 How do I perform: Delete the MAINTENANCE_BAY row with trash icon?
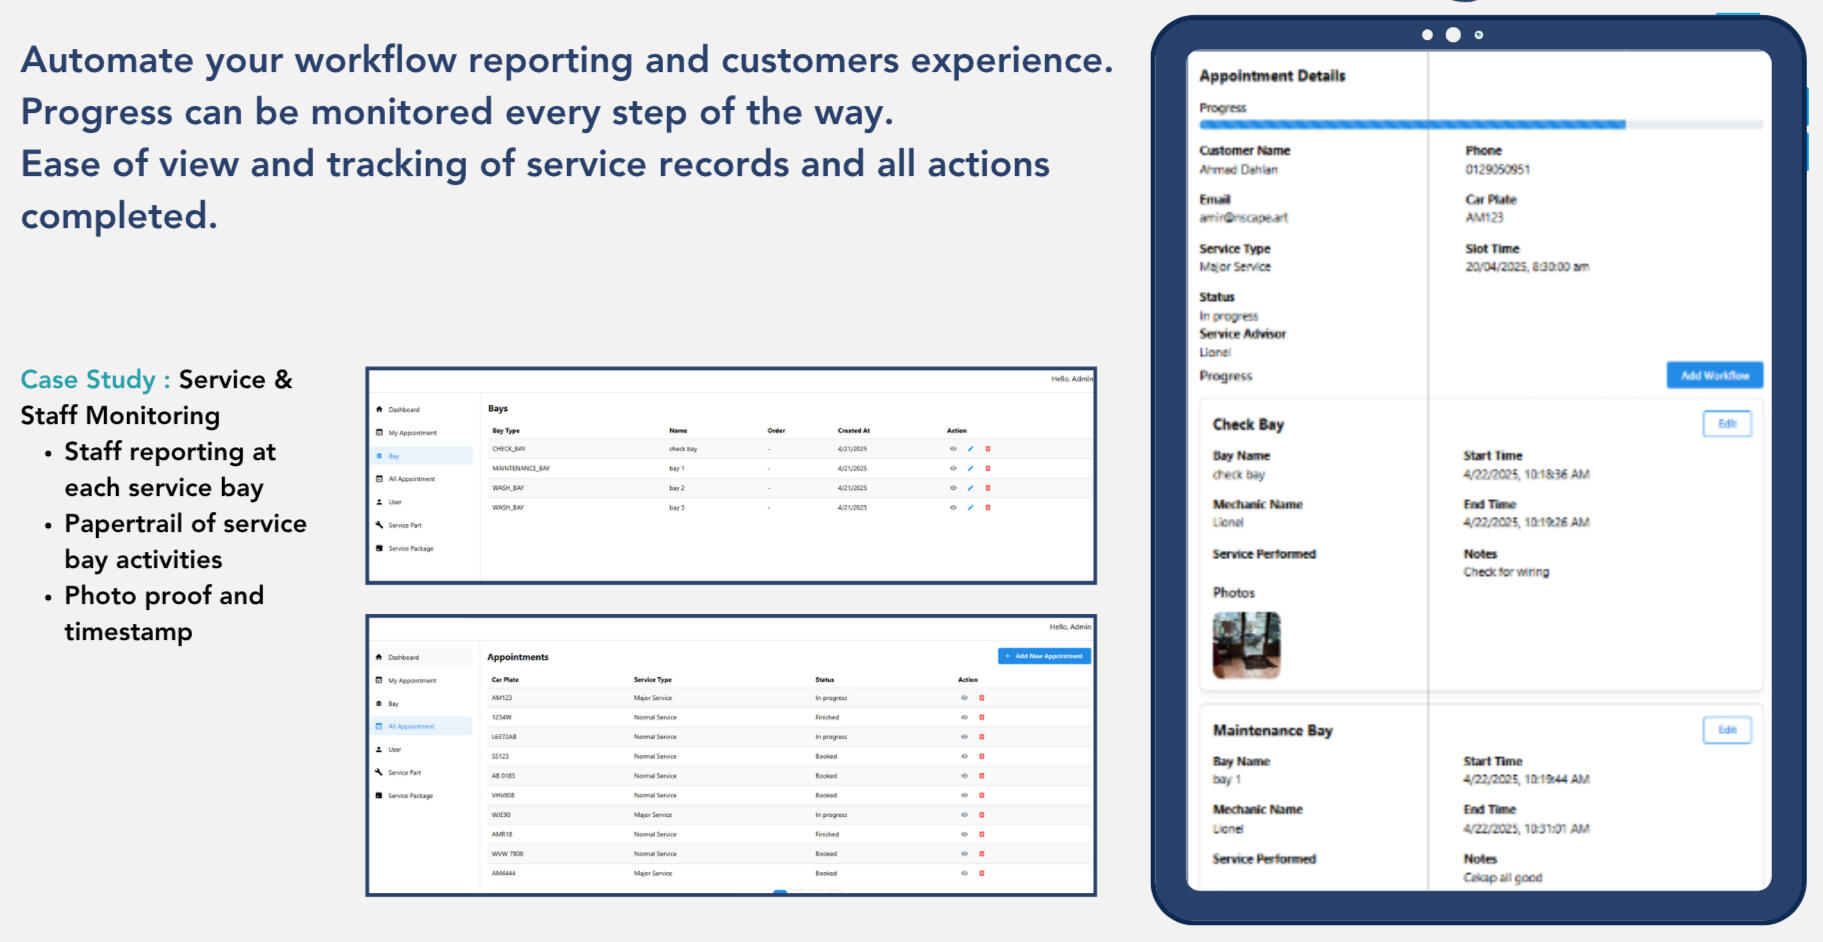click(x=988, y=468)
